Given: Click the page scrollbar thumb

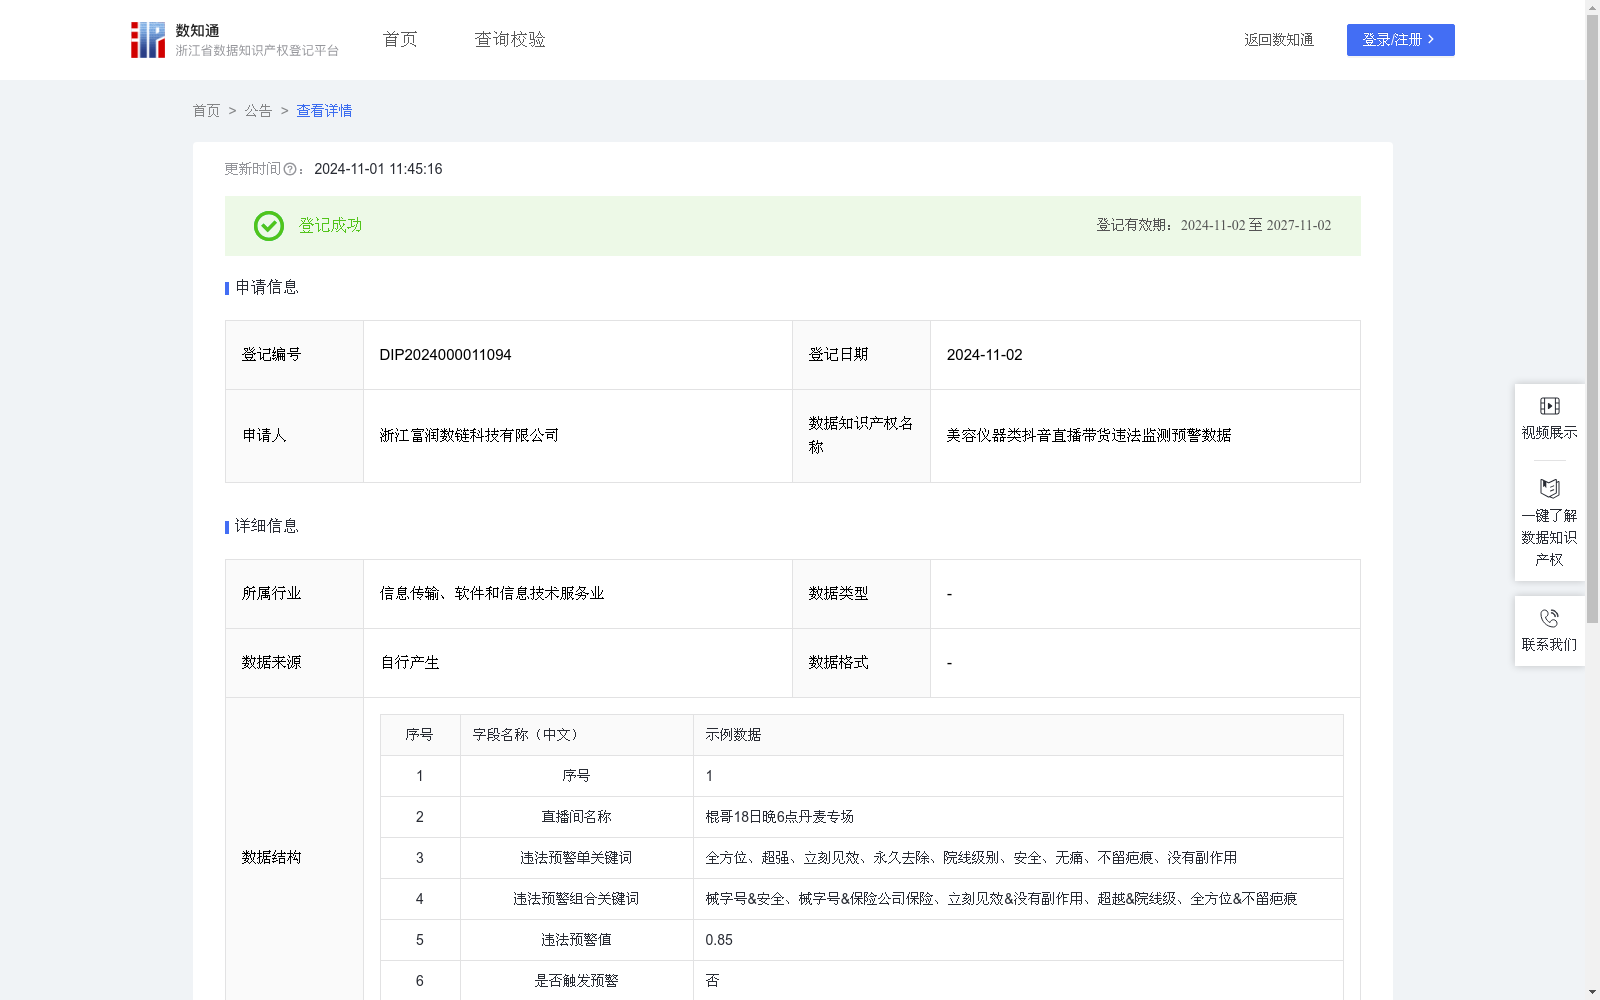Looking at the screenshot, I should click(x=1592, y=320).
